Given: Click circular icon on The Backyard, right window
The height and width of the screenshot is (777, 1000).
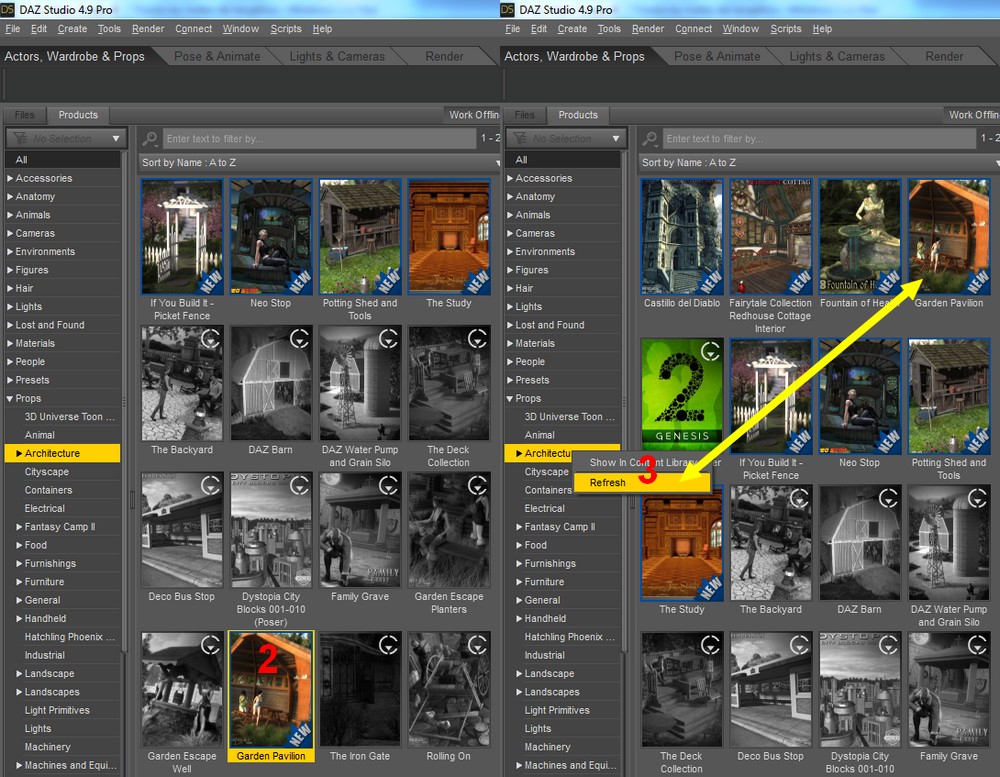Looking at the screenshot, I should click(x=799, y=498).
